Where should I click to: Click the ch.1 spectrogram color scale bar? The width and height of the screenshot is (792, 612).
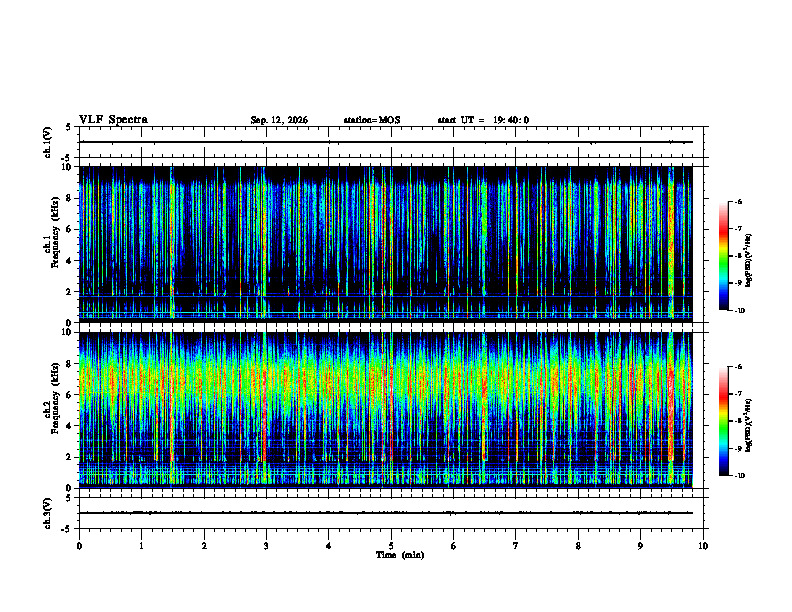[723, 256]
